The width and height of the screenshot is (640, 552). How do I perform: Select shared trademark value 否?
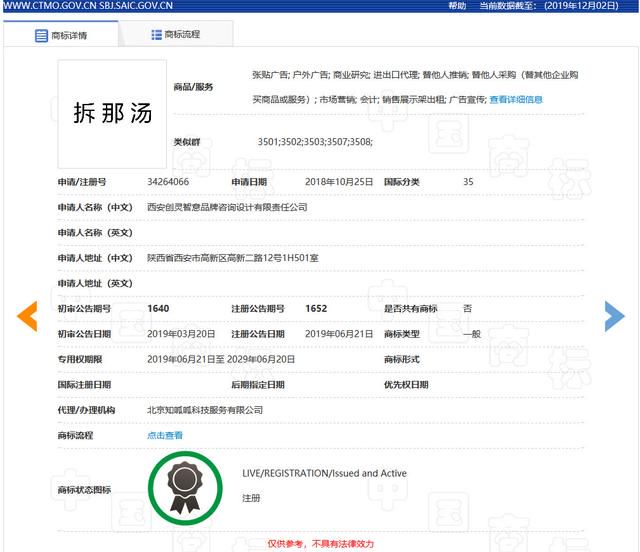pyautogui.click(x=467, y=309)
